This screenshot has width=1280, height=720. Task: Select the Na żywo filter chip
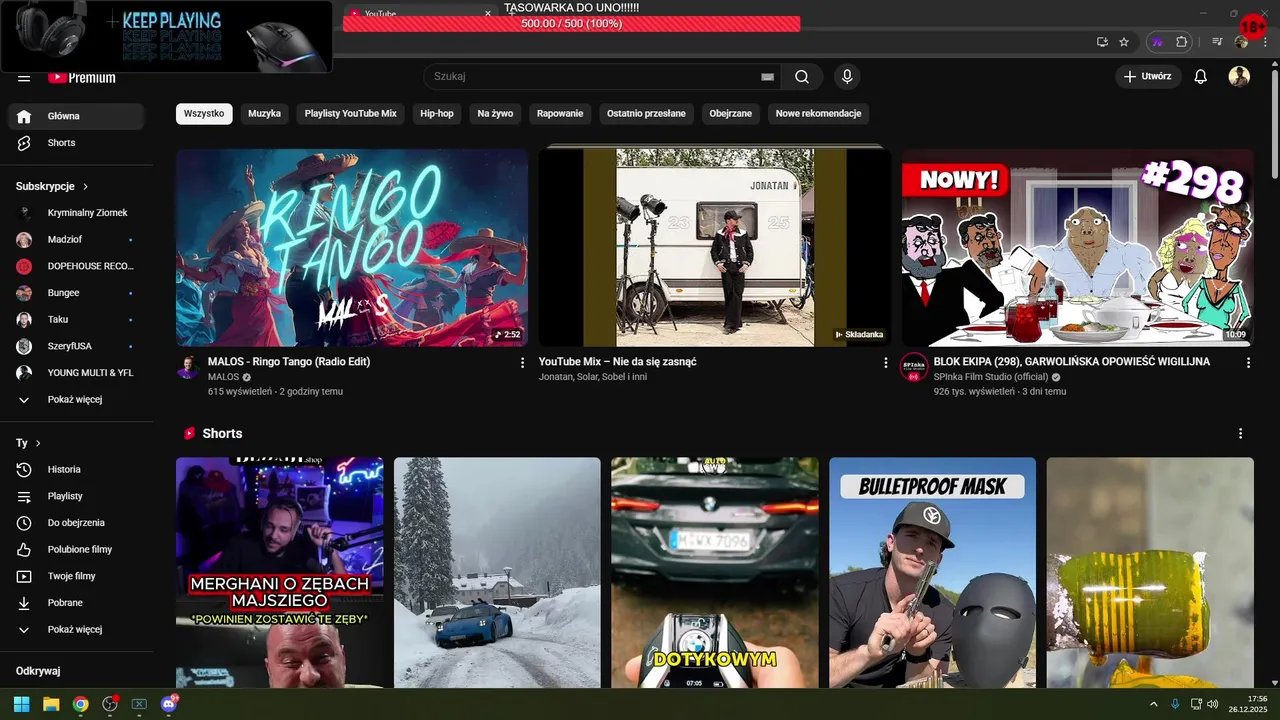tap(495, 114)
